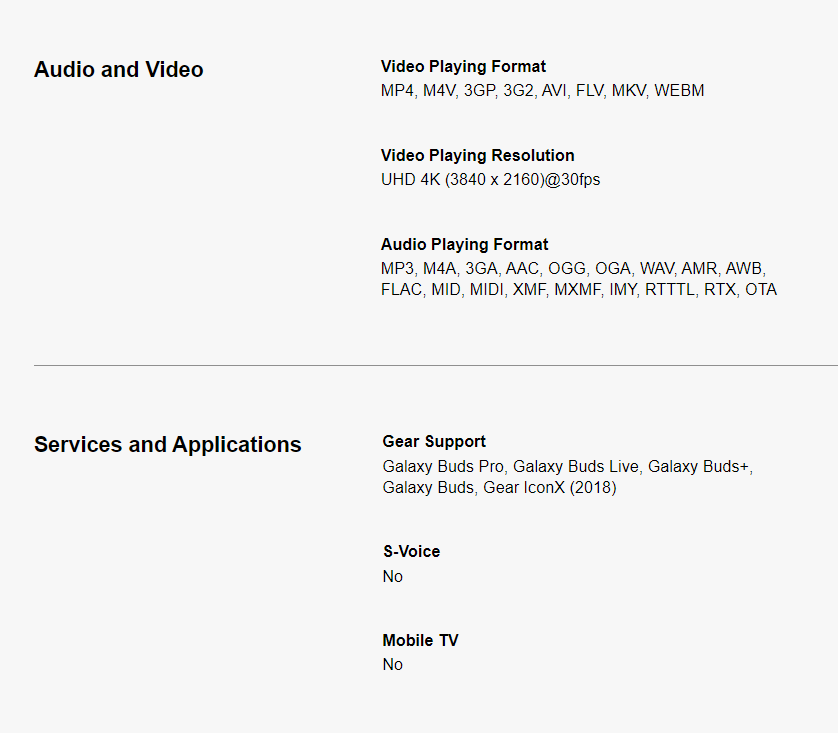Viewport: 838px width, 733px height.
Task: Click the Galaxy Buds Pro text
Action: click(443, 467)
